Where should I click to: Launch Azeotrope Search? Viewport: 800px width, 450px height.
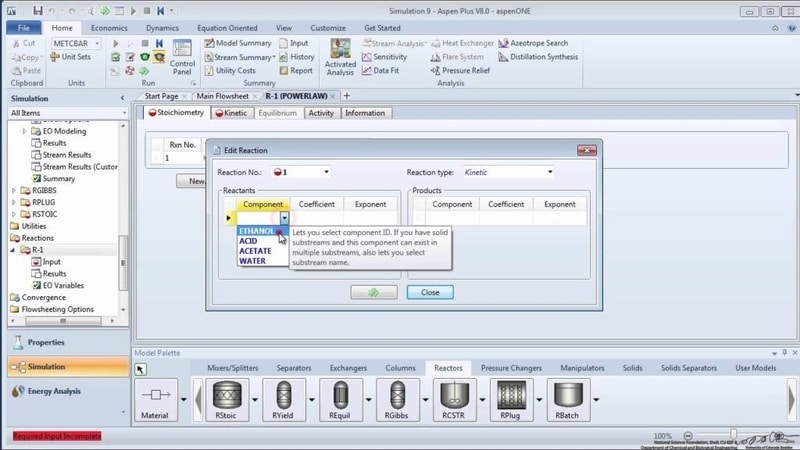pos(533,43)
